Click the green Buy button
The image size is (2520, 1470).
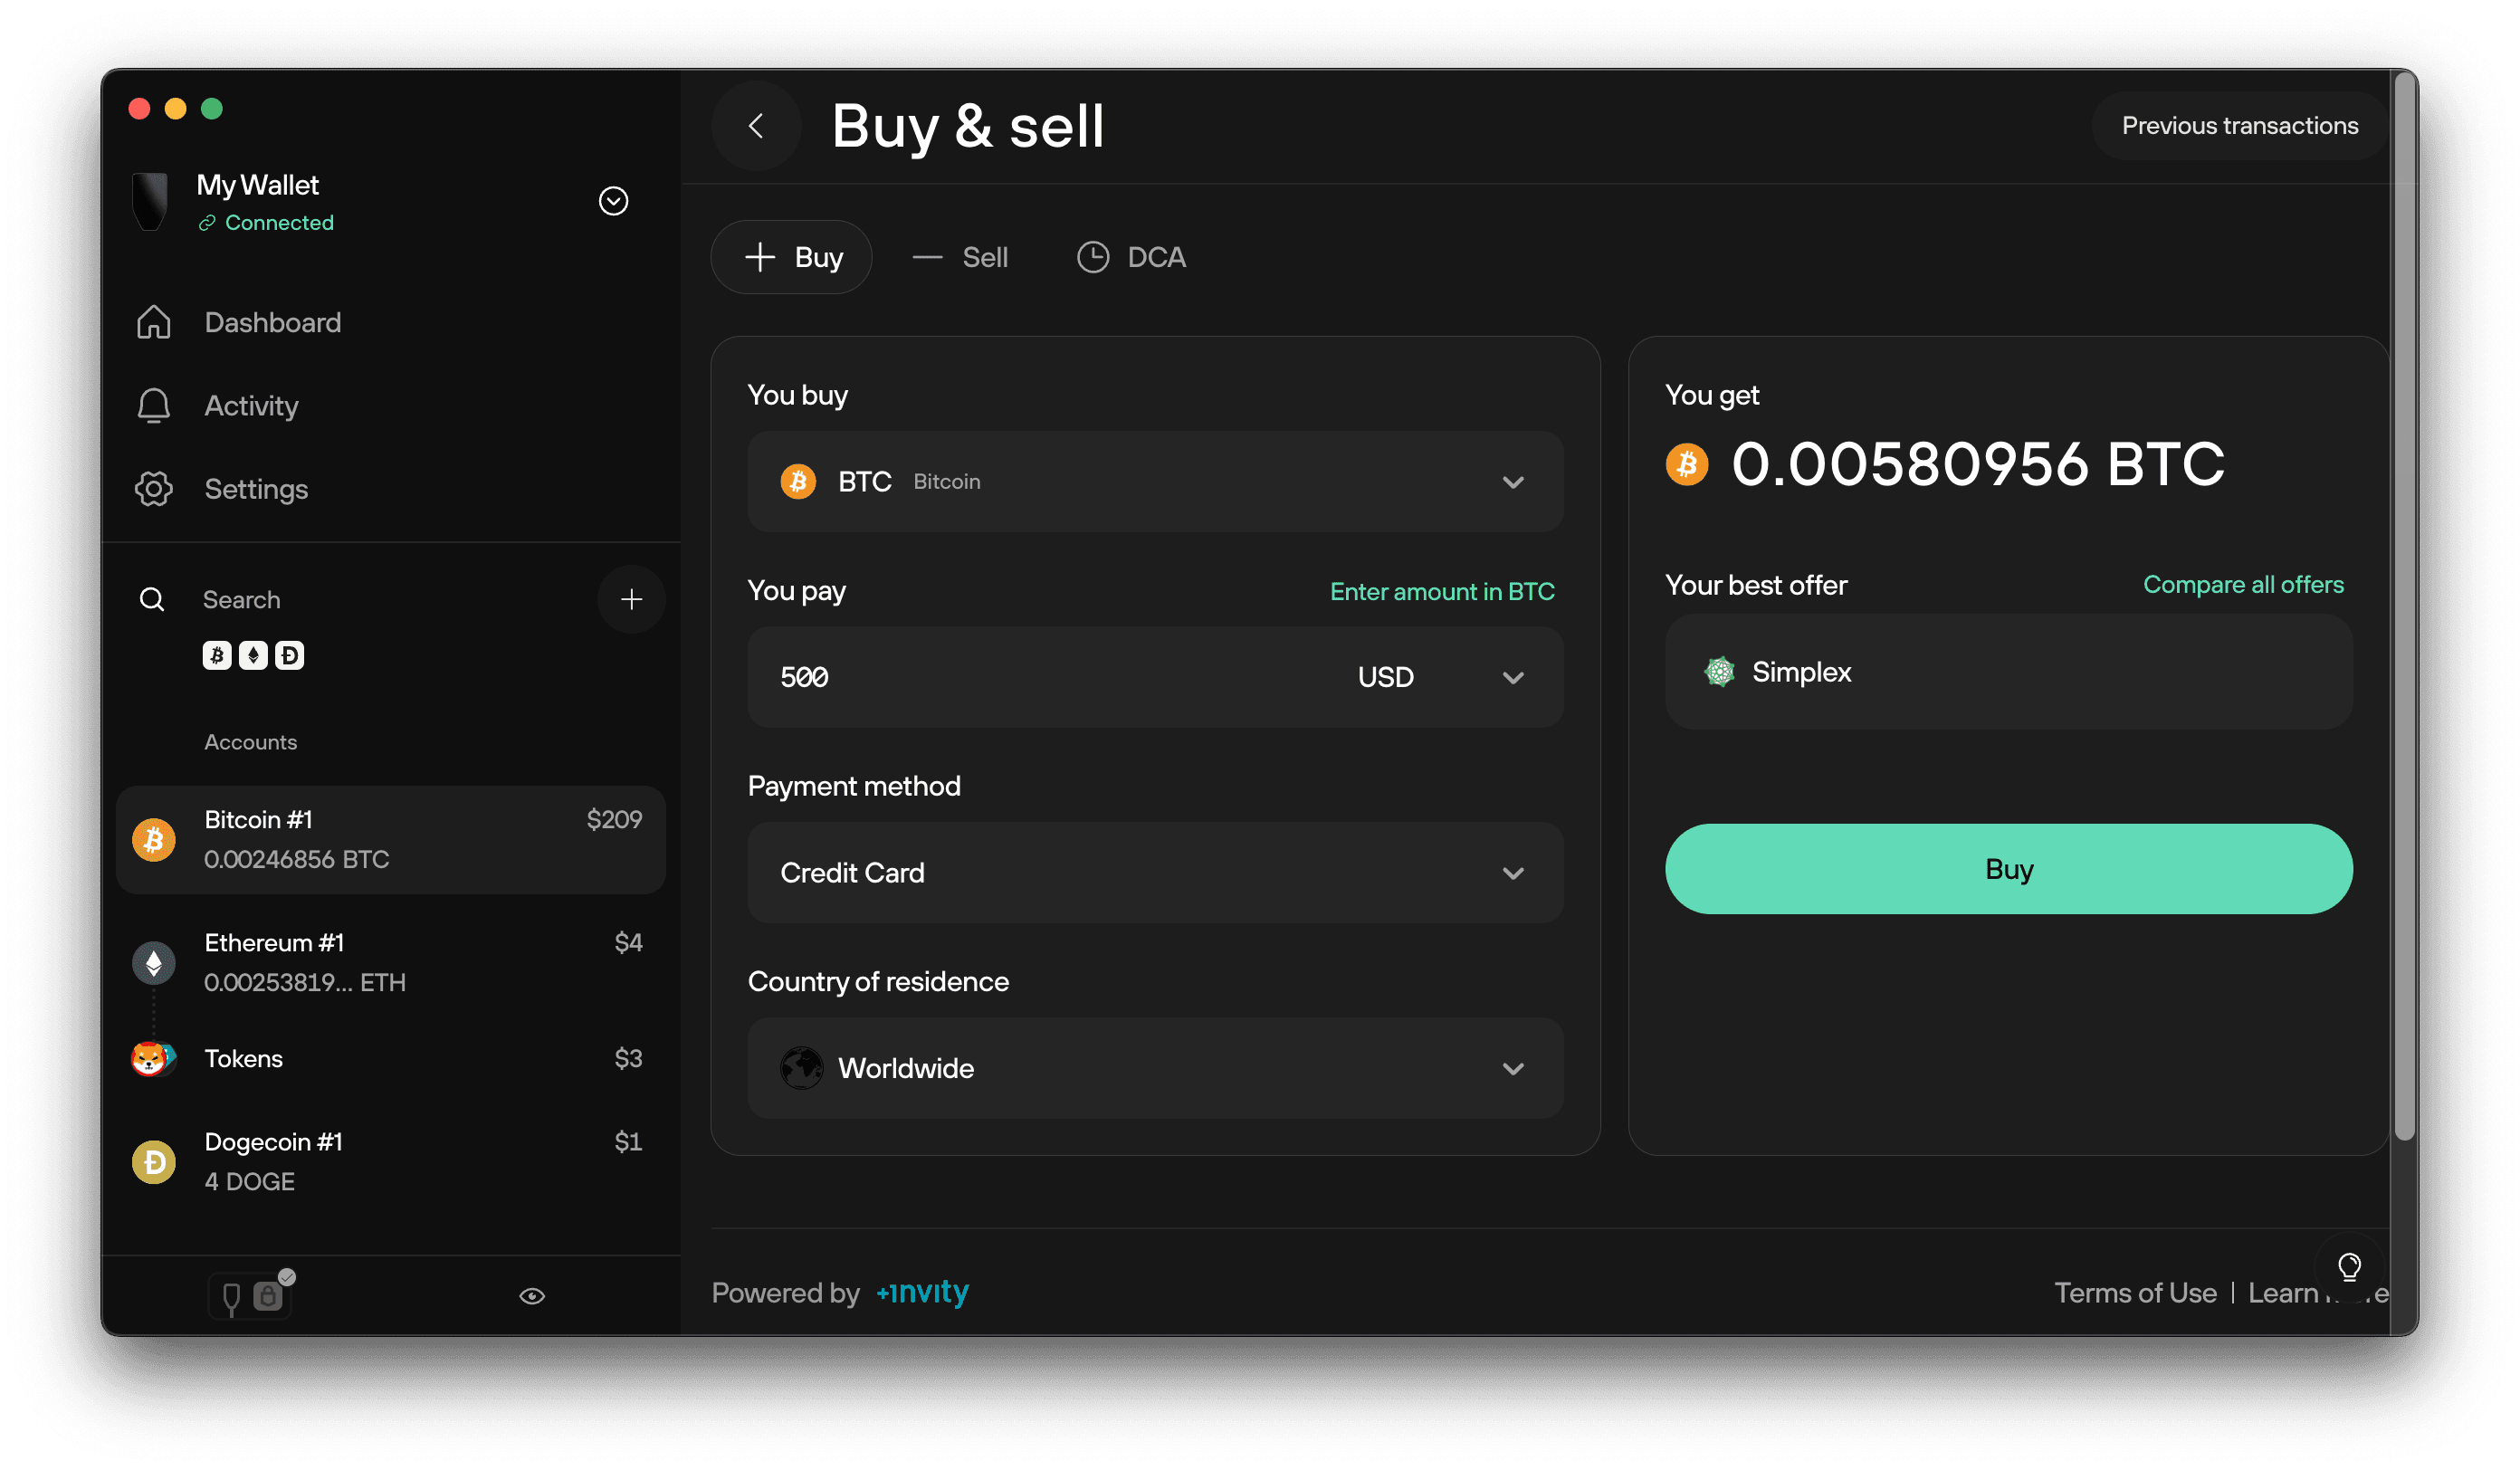(2008, 869)
